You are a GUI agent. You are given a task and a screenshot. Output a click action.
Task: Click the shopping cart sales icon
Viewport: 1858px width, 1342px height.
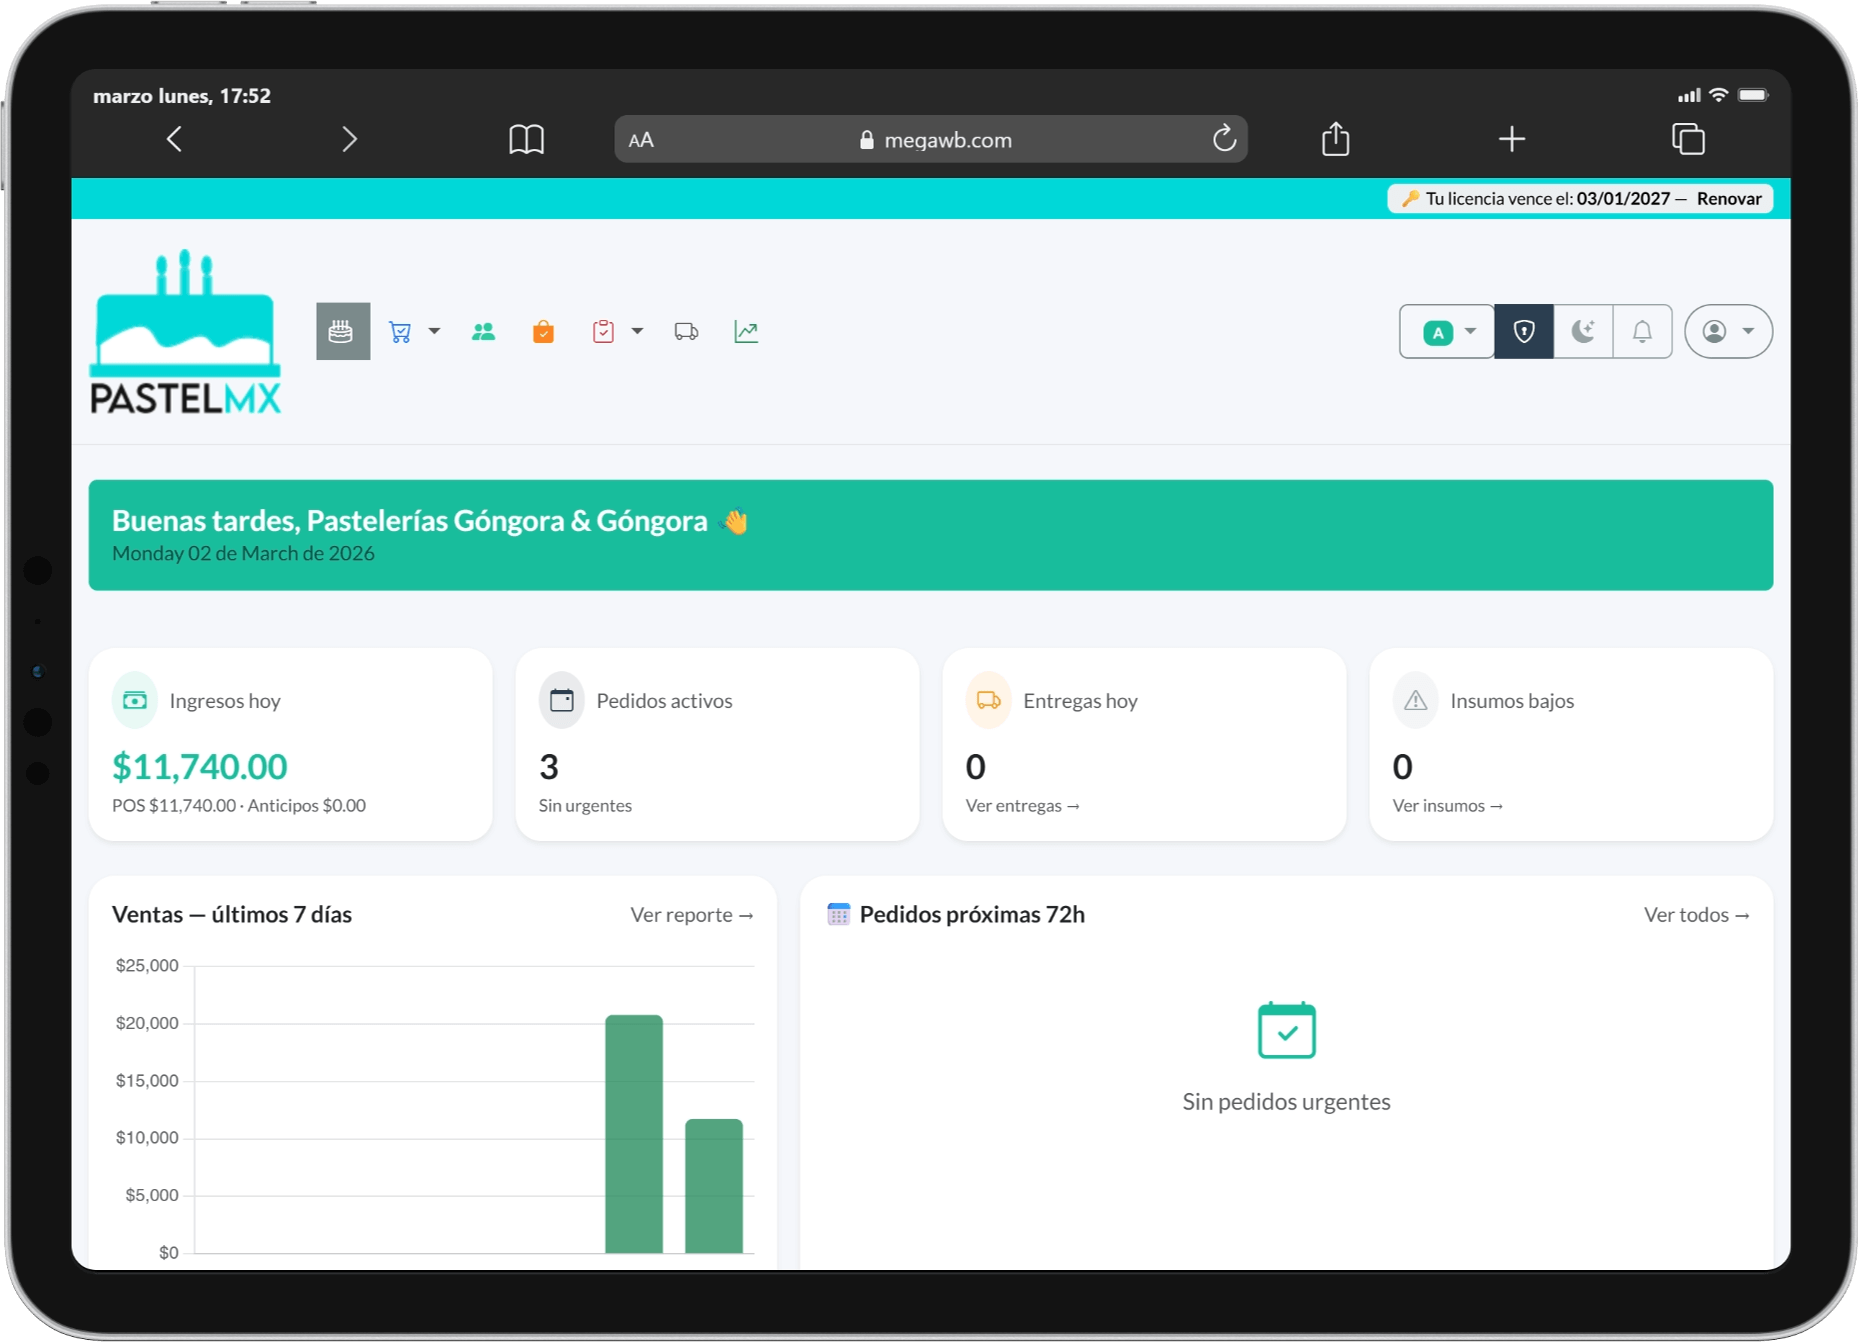[x=400, y=332]
